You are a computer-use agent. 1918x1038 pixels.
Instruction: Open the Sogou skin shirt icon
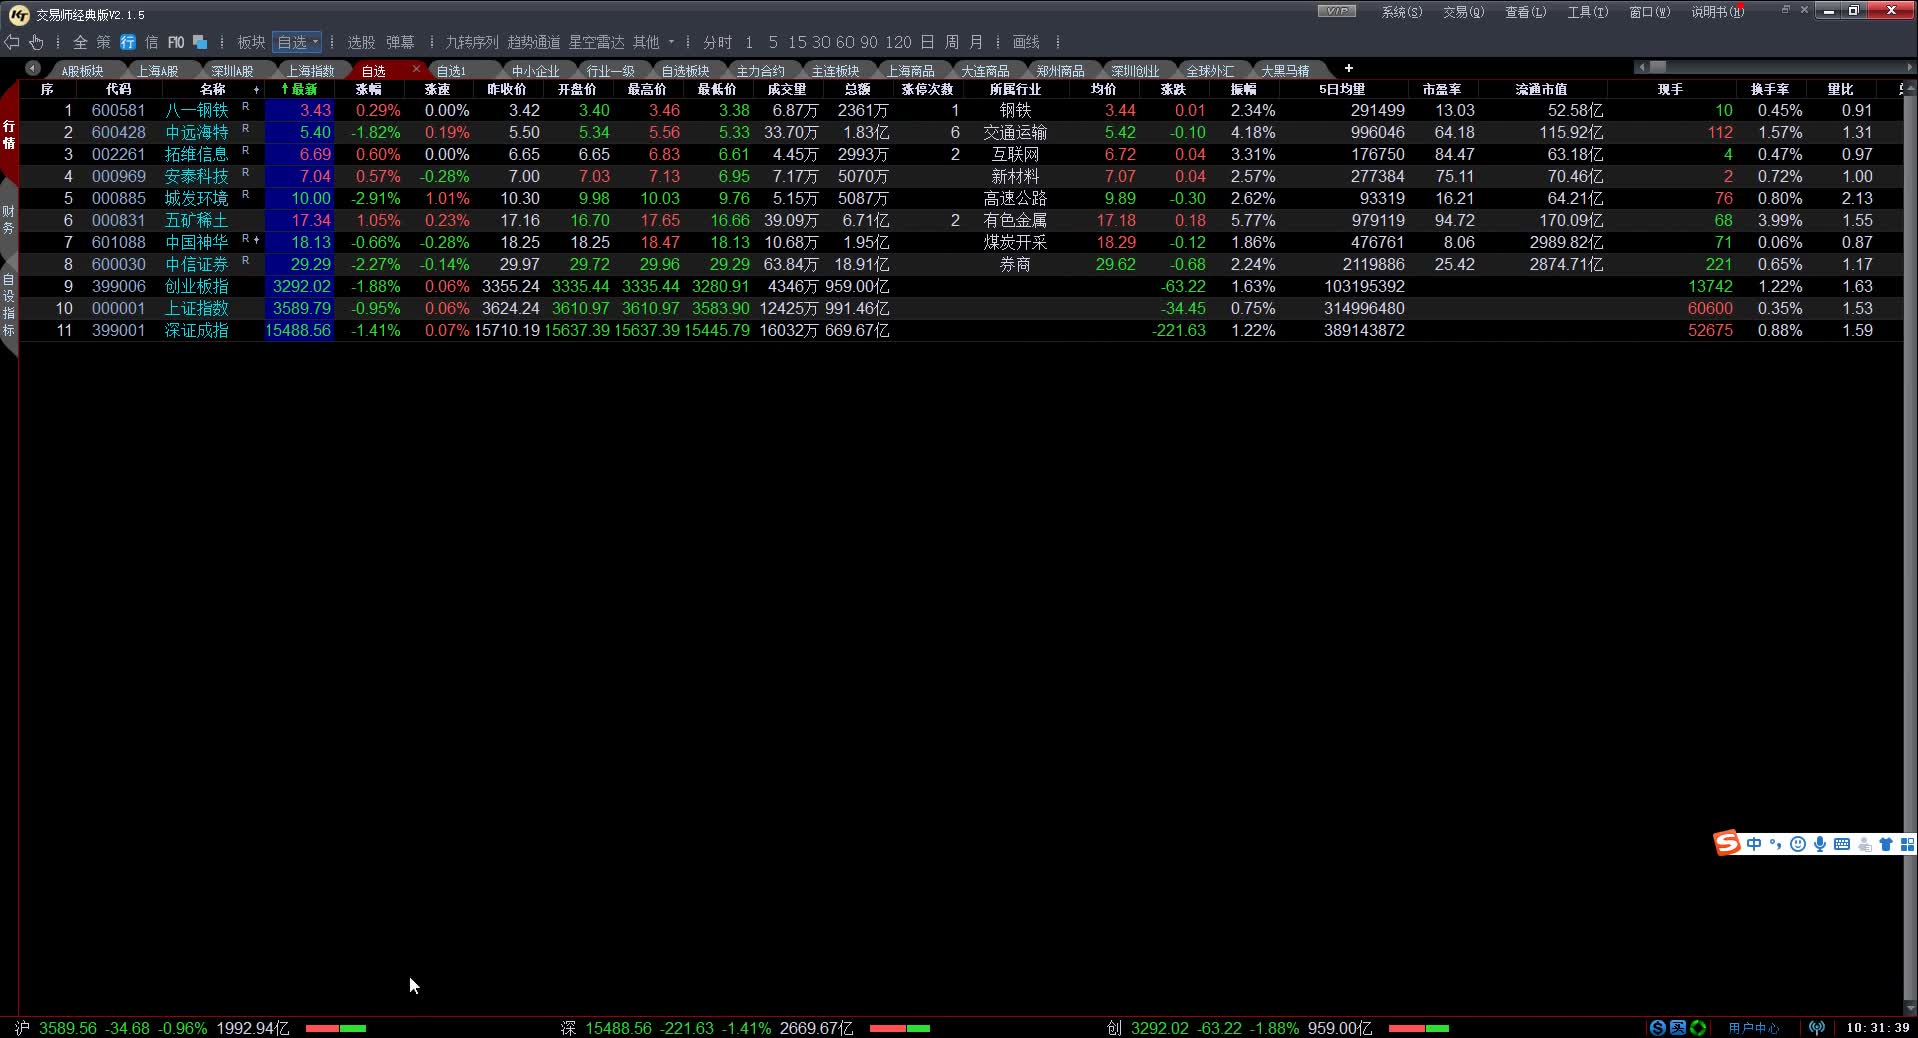click(x=1886, y=844)
